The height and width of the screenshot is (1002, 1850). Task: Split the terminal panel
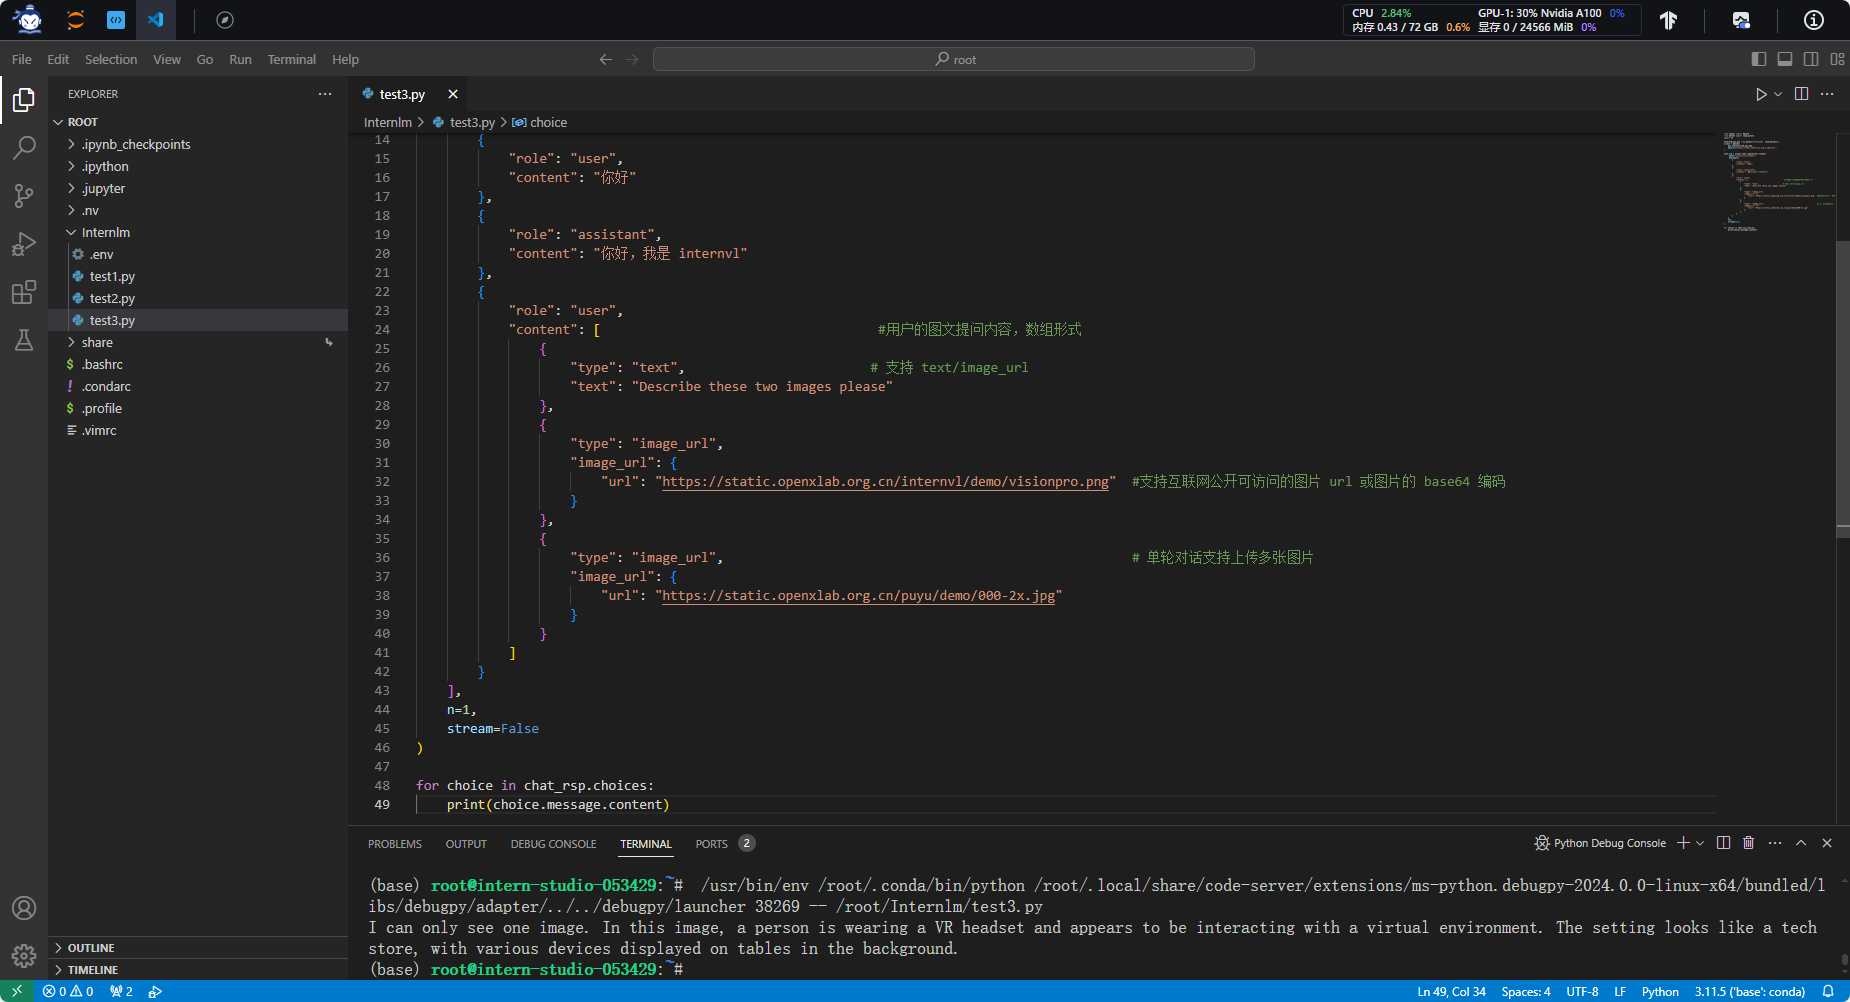[x=1723, y=843]
